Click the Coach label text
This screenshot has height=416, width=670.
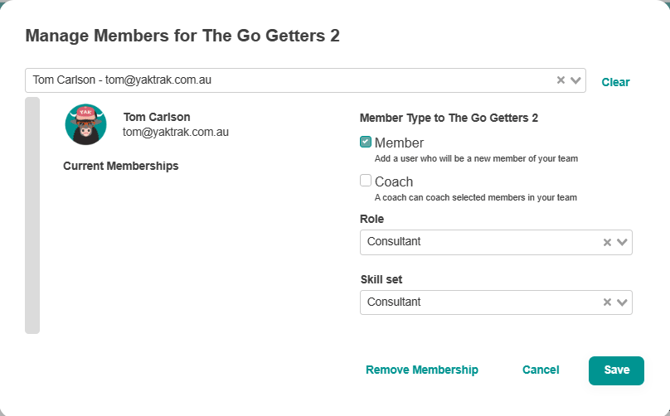[394, 182]
